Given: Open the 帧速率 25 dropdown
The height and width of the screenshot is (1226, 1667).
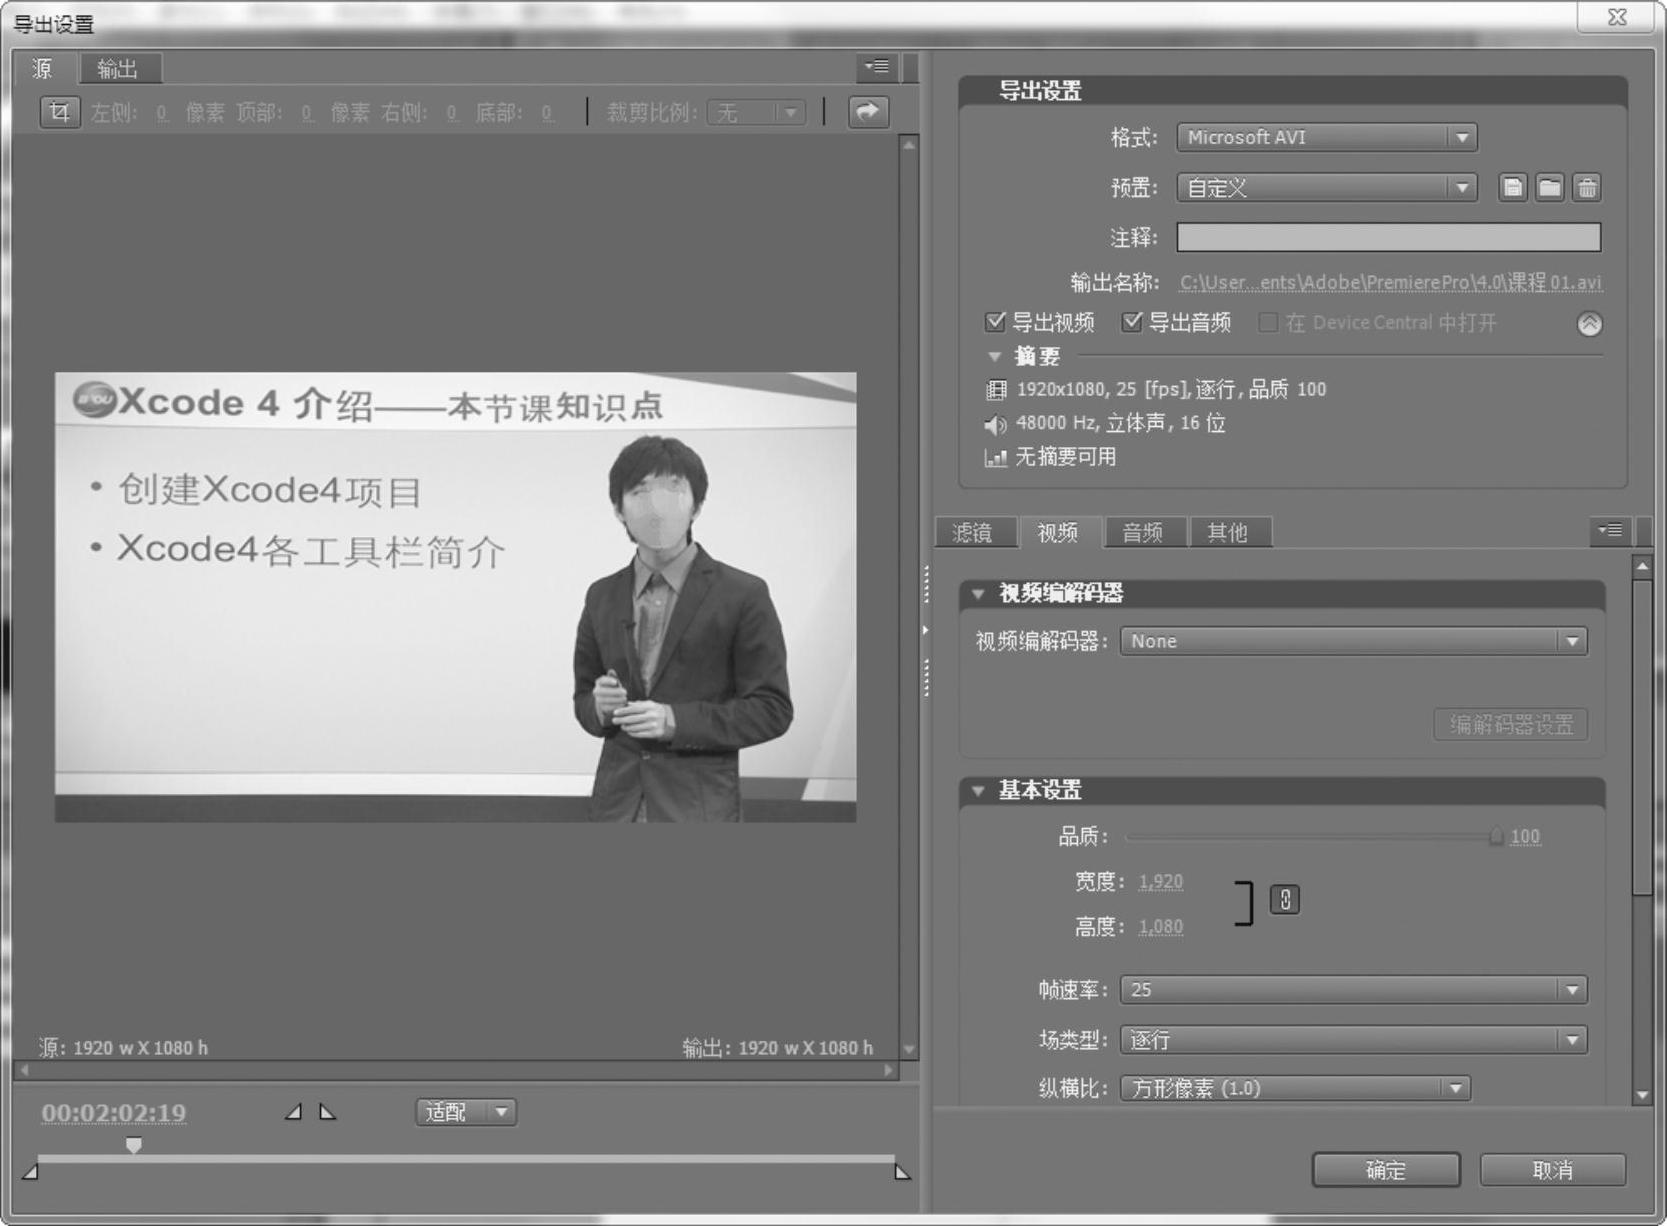Looking at the screenshot, I should [x=1354, y=989].
